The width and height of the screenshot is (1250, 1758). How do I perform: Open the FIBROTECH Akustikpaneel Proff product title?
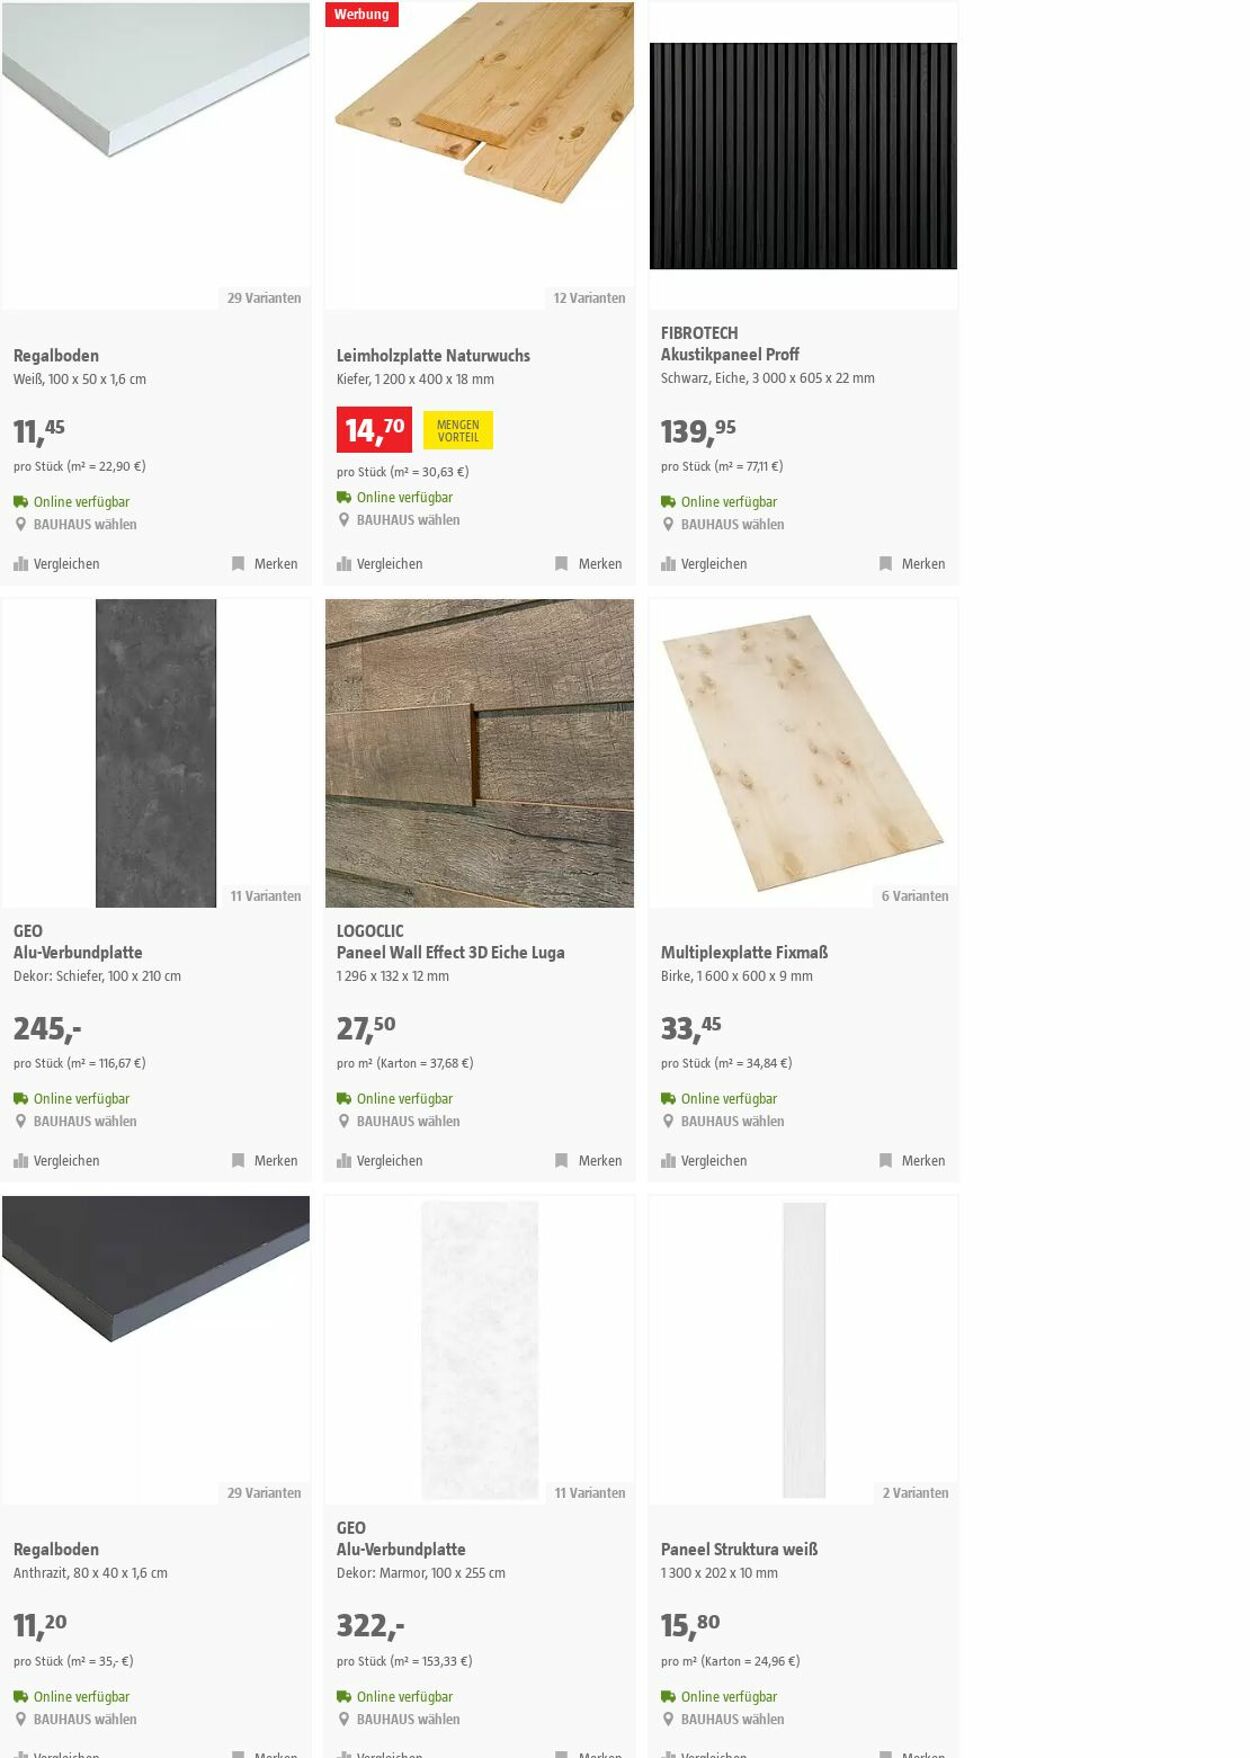pos(730,344)
